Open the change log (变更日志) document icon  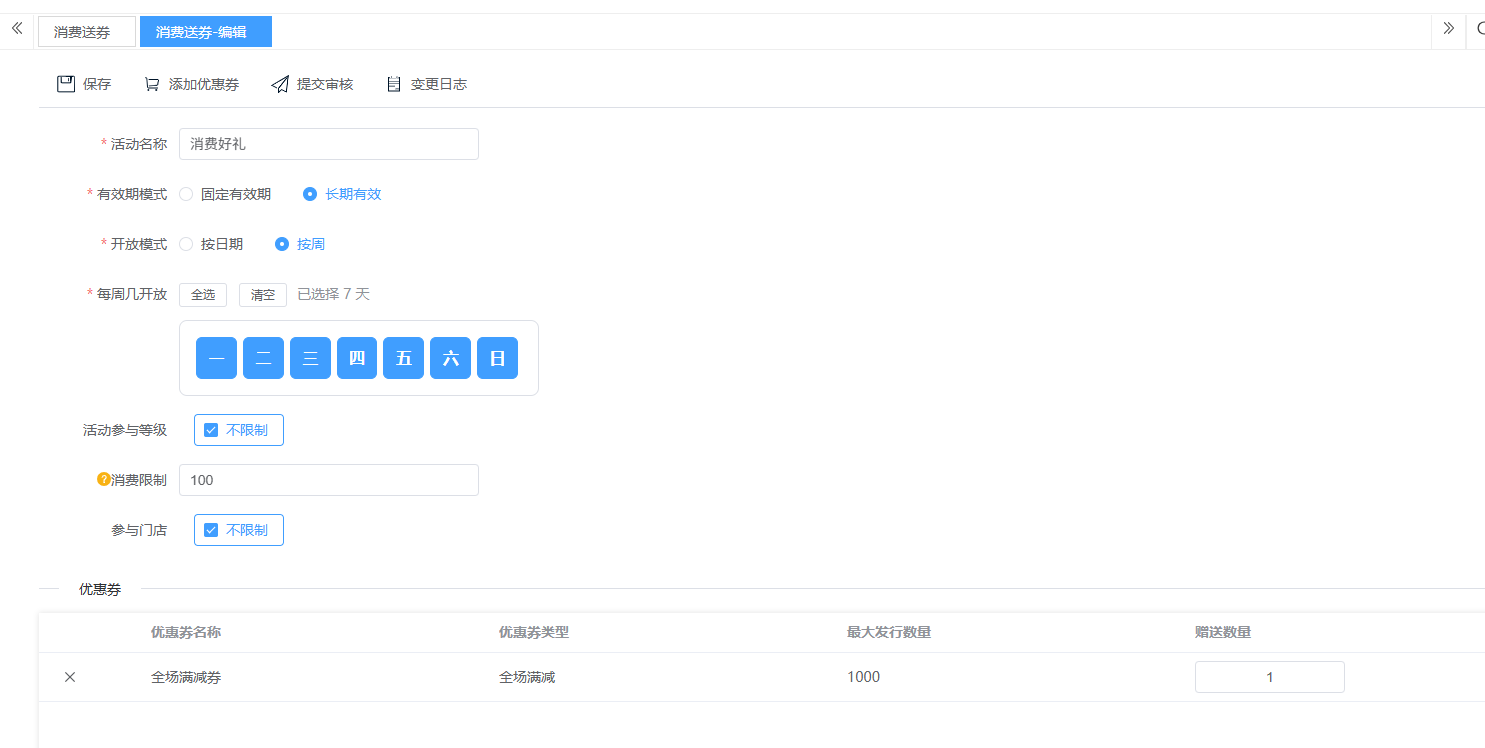click(394, 84)
